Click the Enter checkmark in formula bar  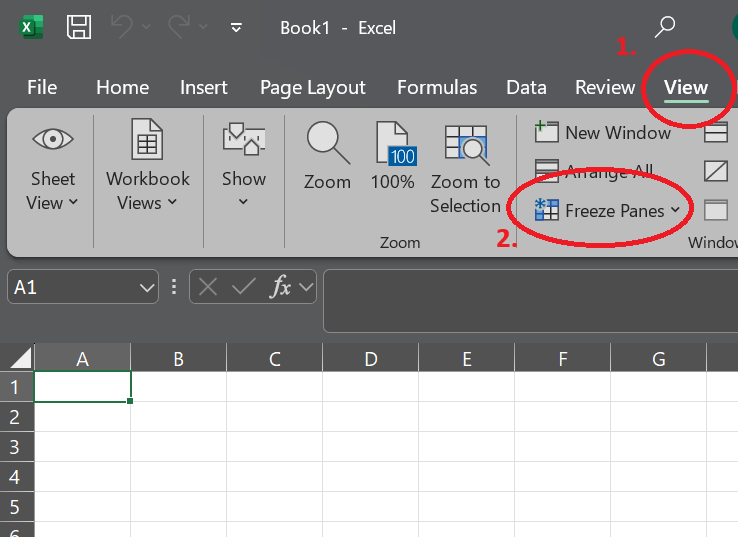pyautogui.click(x=243, y=287)
